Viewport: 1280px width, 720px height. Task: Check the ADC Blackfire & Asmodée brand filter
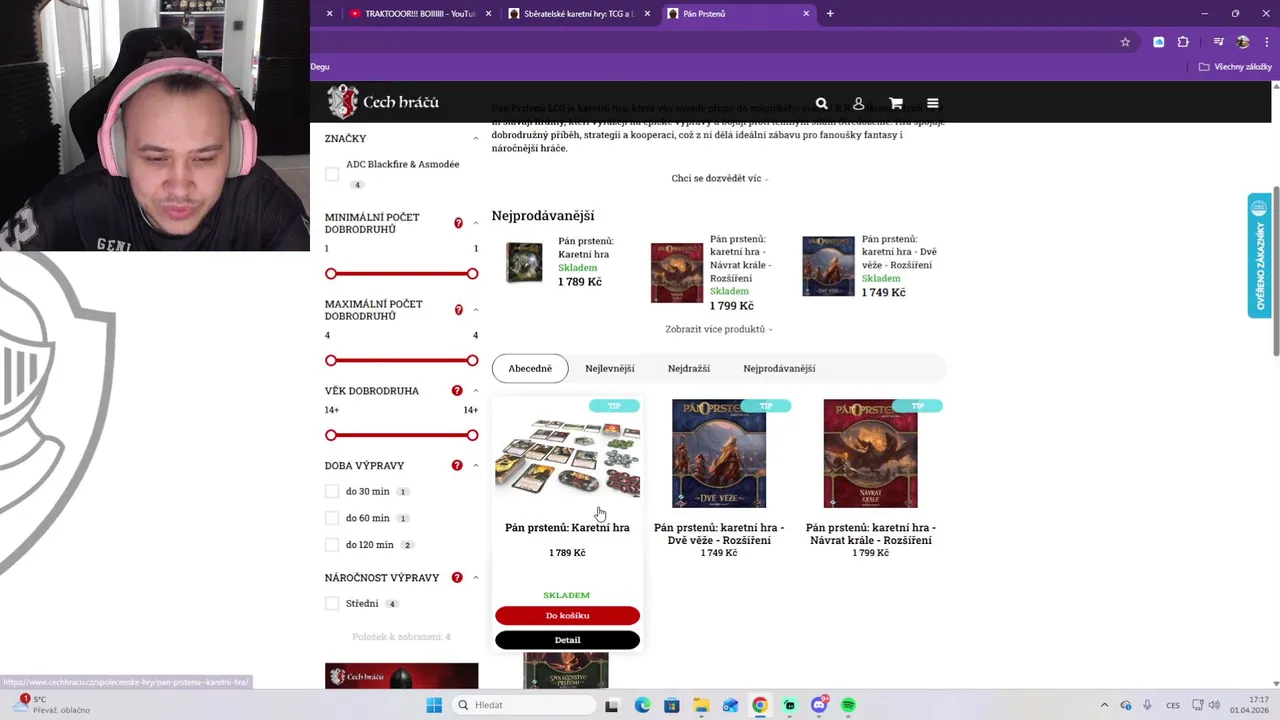pos(332,174)
